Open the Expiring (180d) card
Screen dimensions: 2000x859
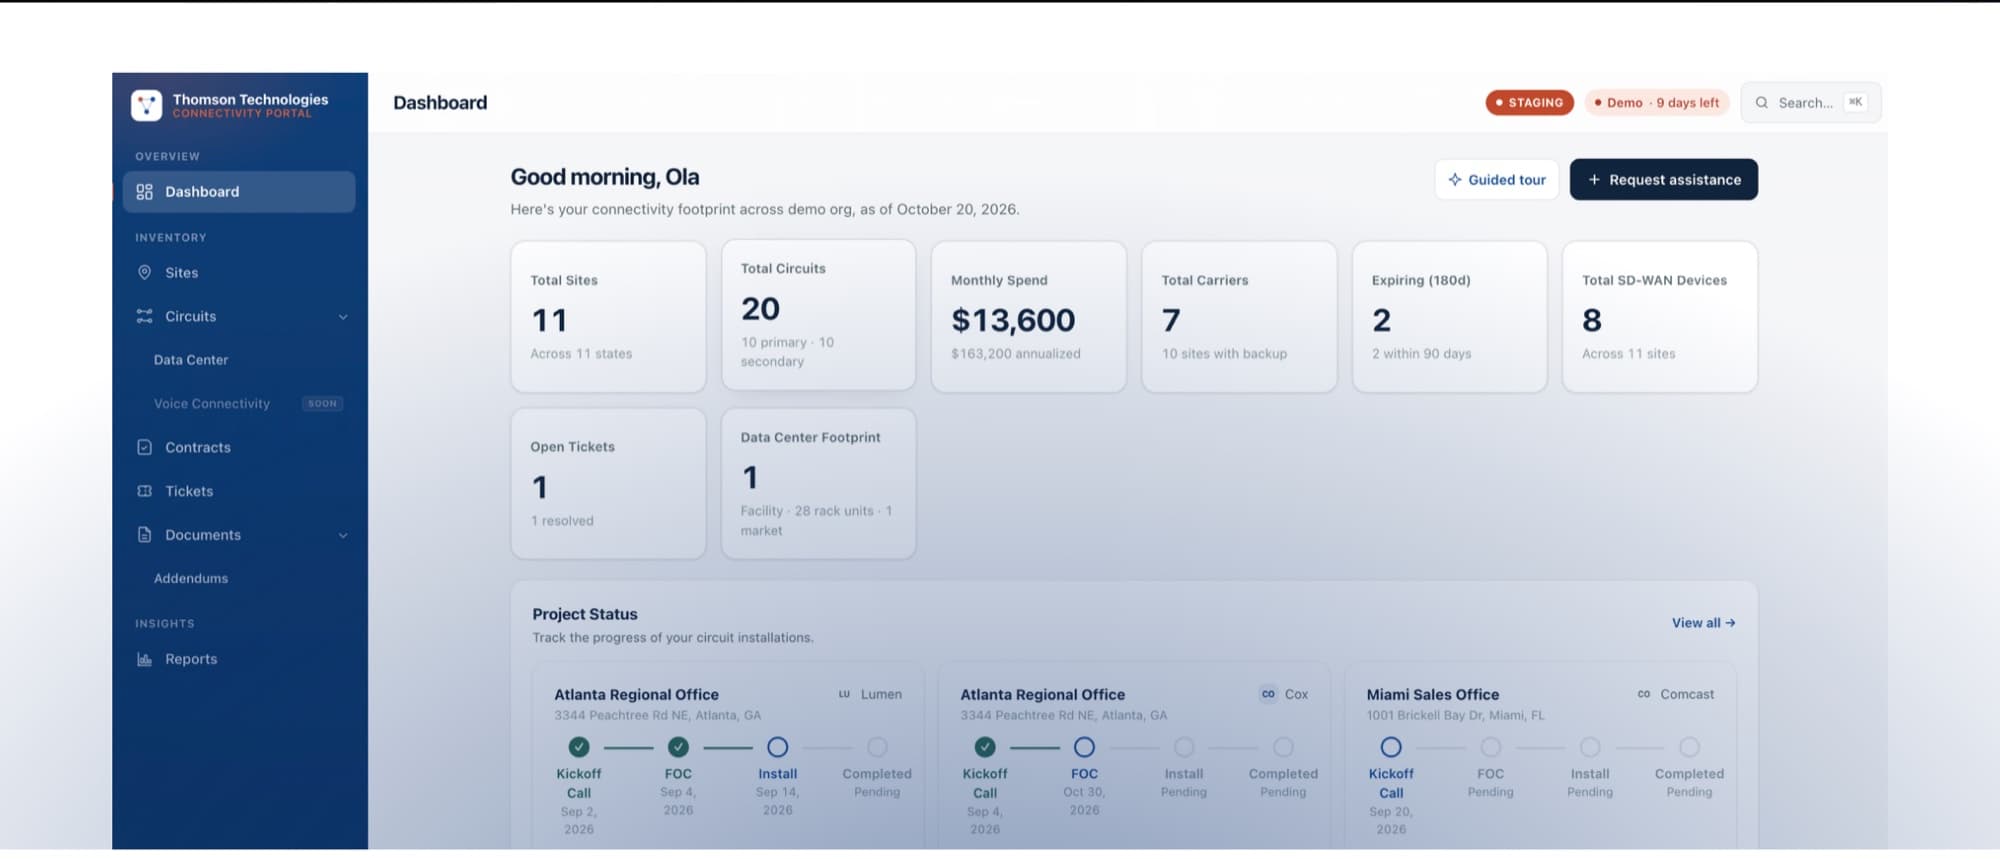pyautogui.click(x=1450, y=317)
